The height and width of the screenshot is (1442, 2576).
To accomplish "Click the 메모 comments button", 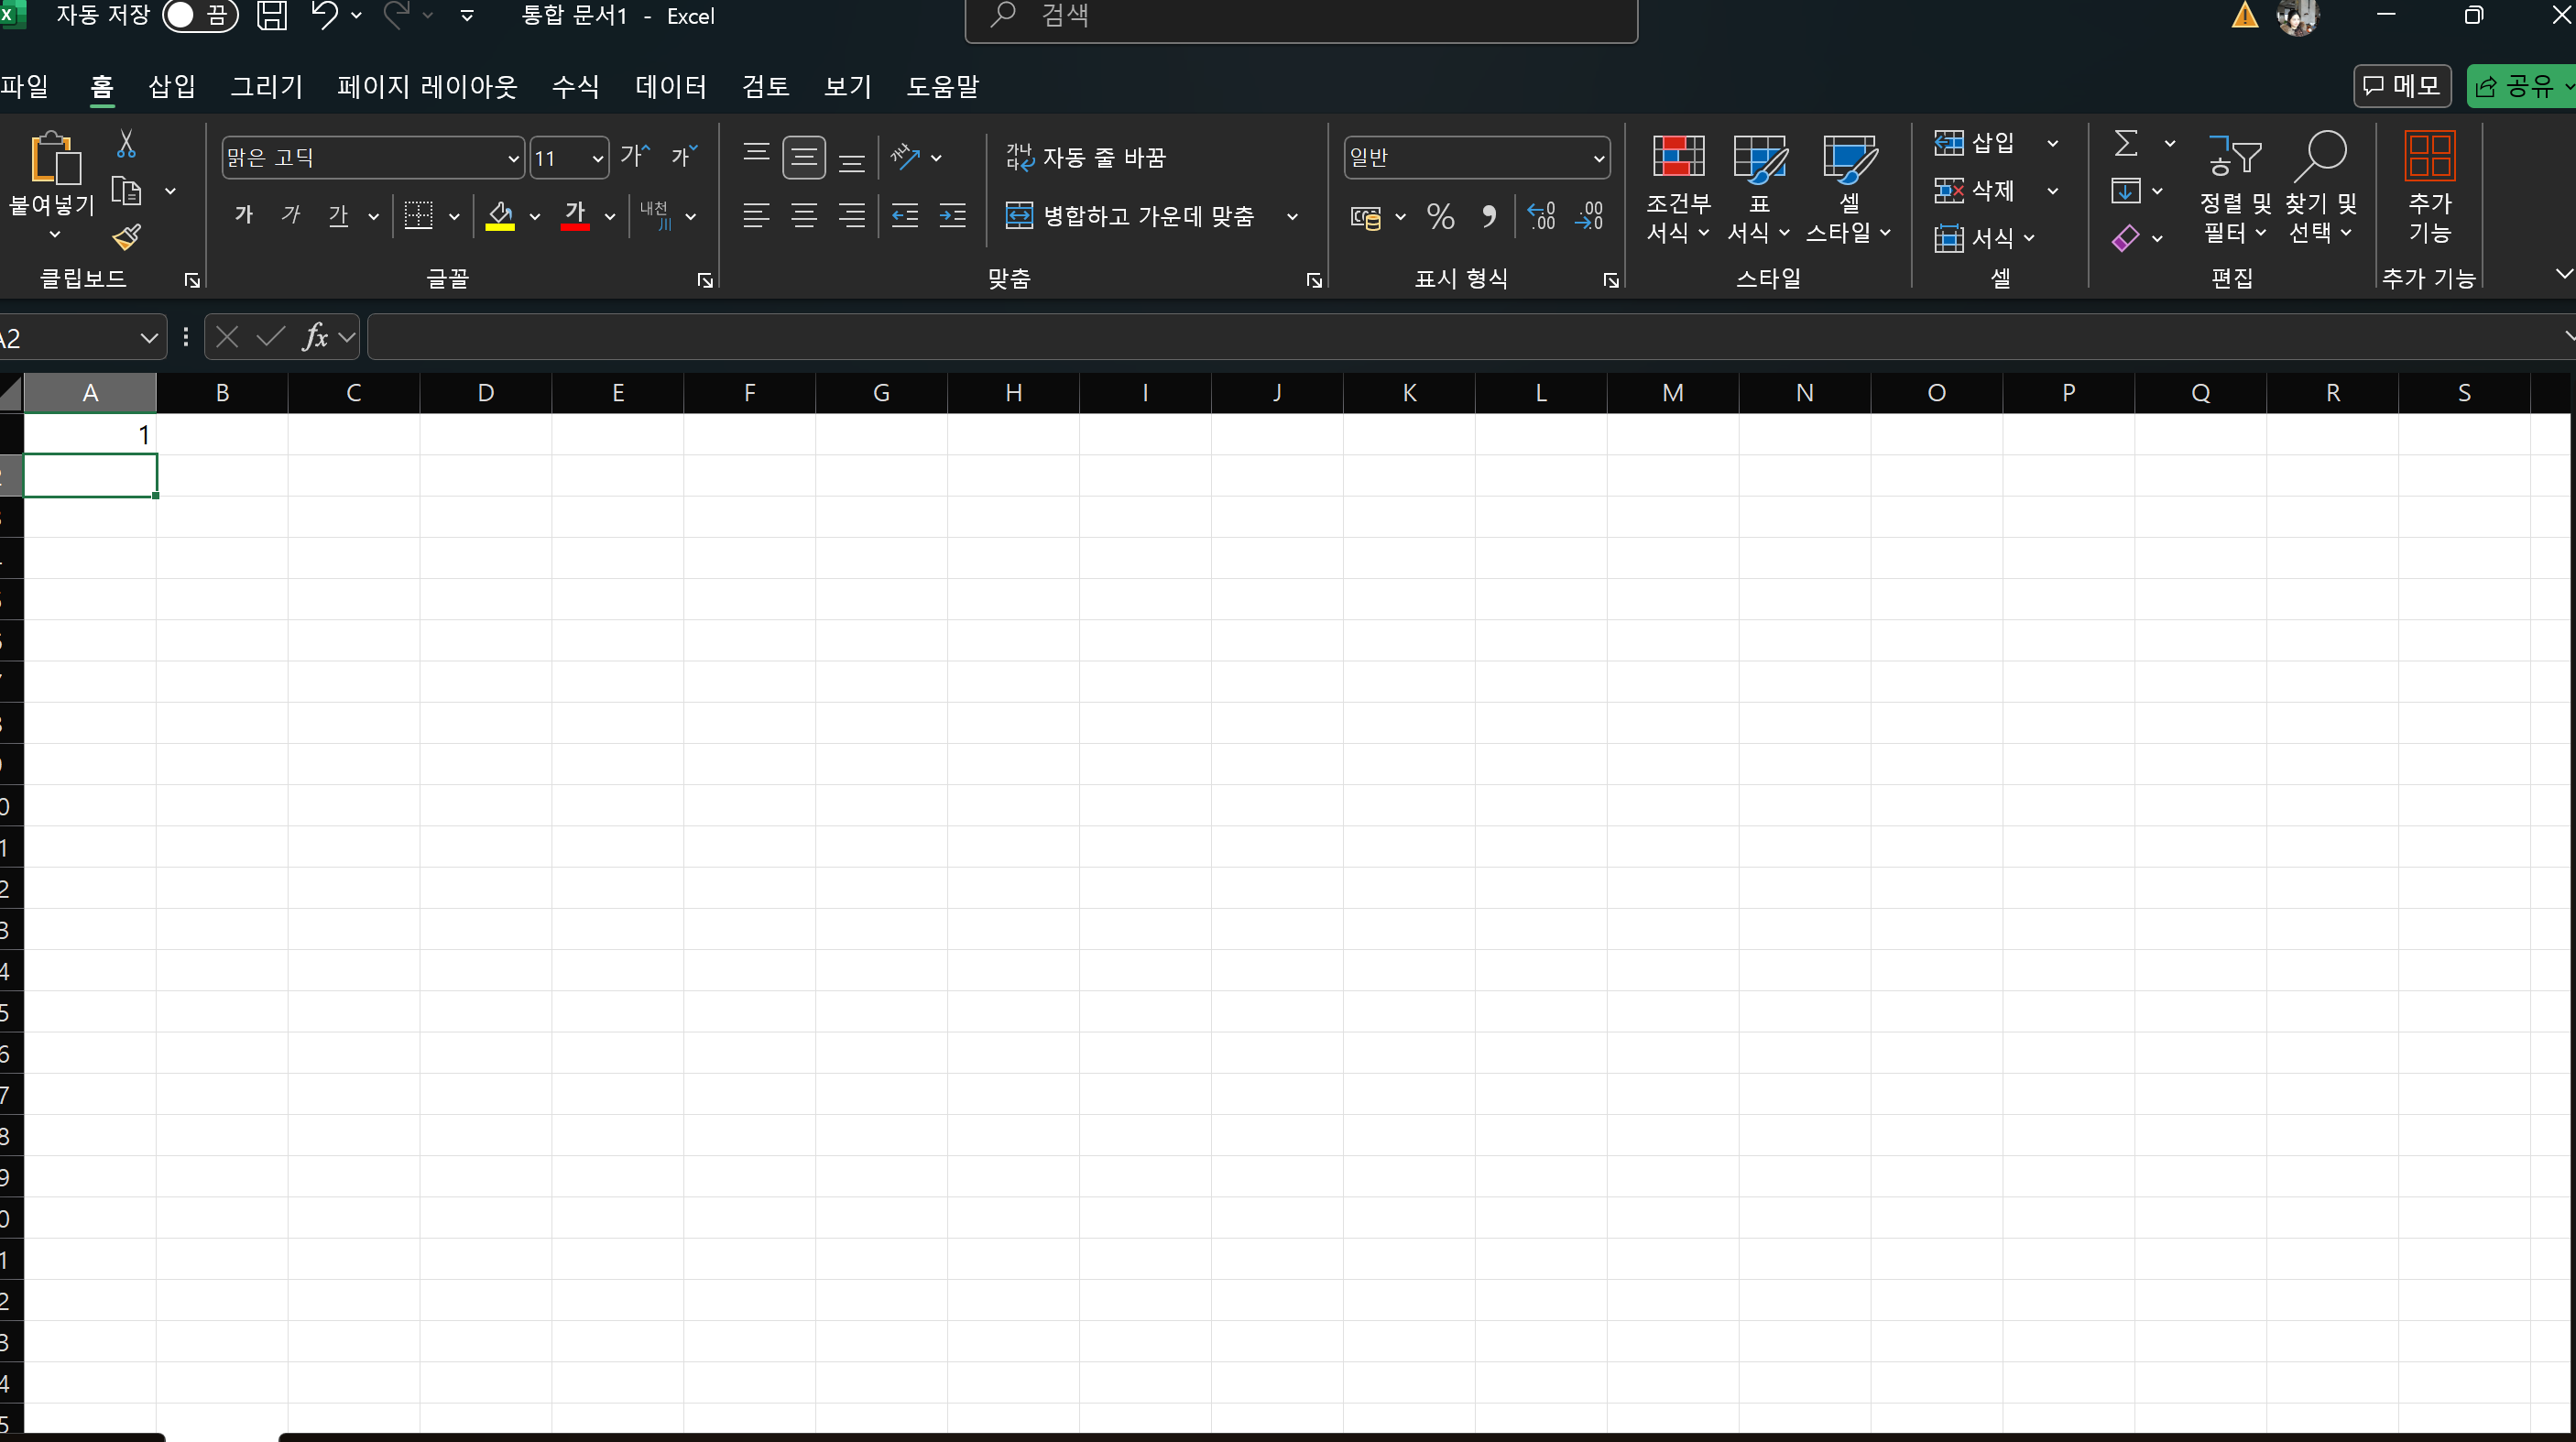I will coord(2401,87).
